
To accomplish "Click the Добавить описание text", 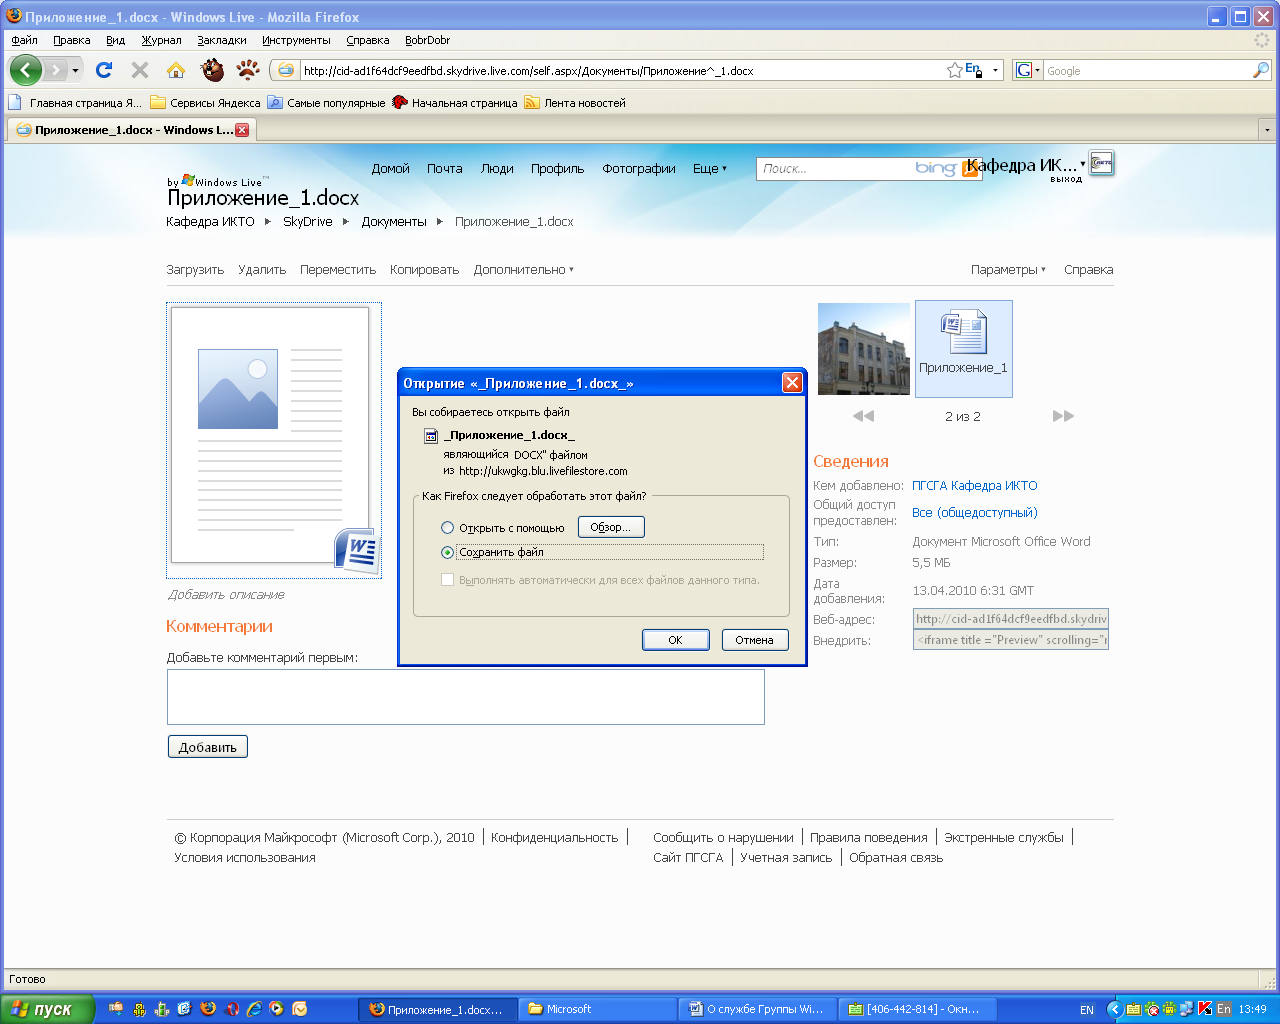I will (226, 595).
